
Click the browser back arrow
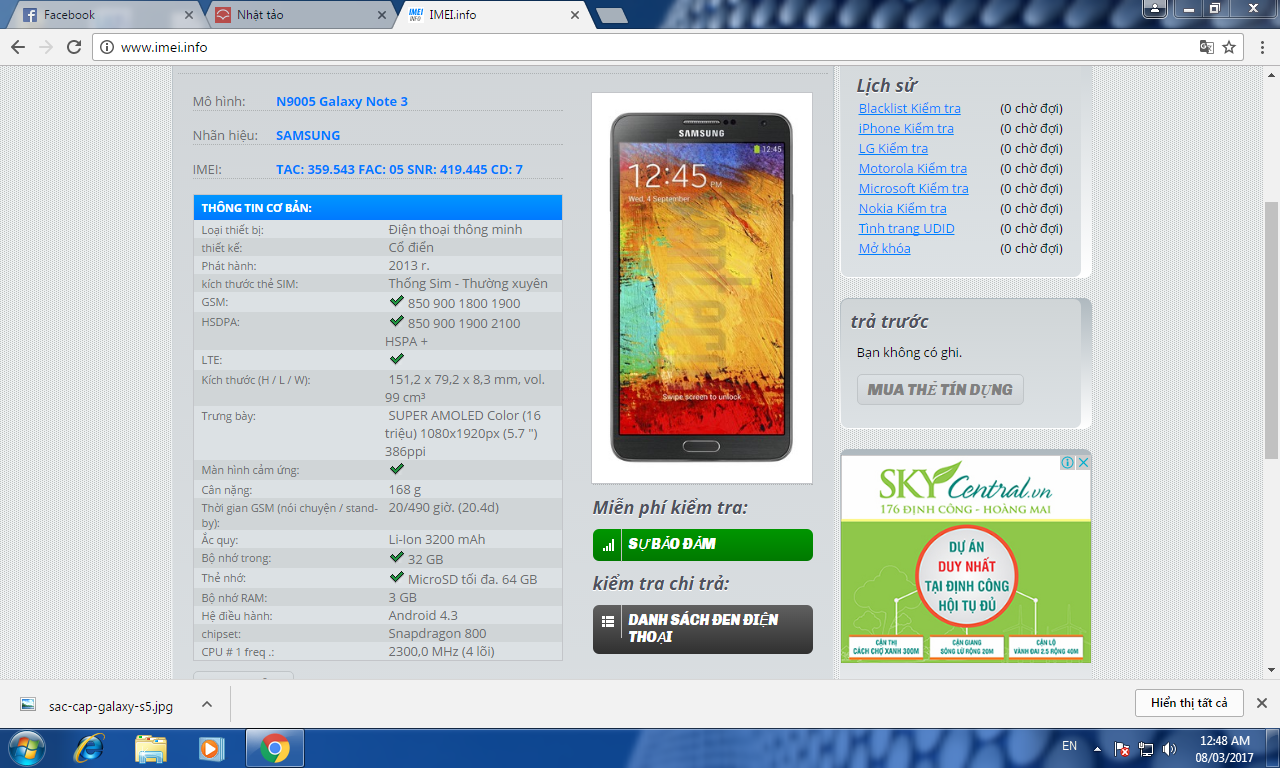click(x=18, y=47)
